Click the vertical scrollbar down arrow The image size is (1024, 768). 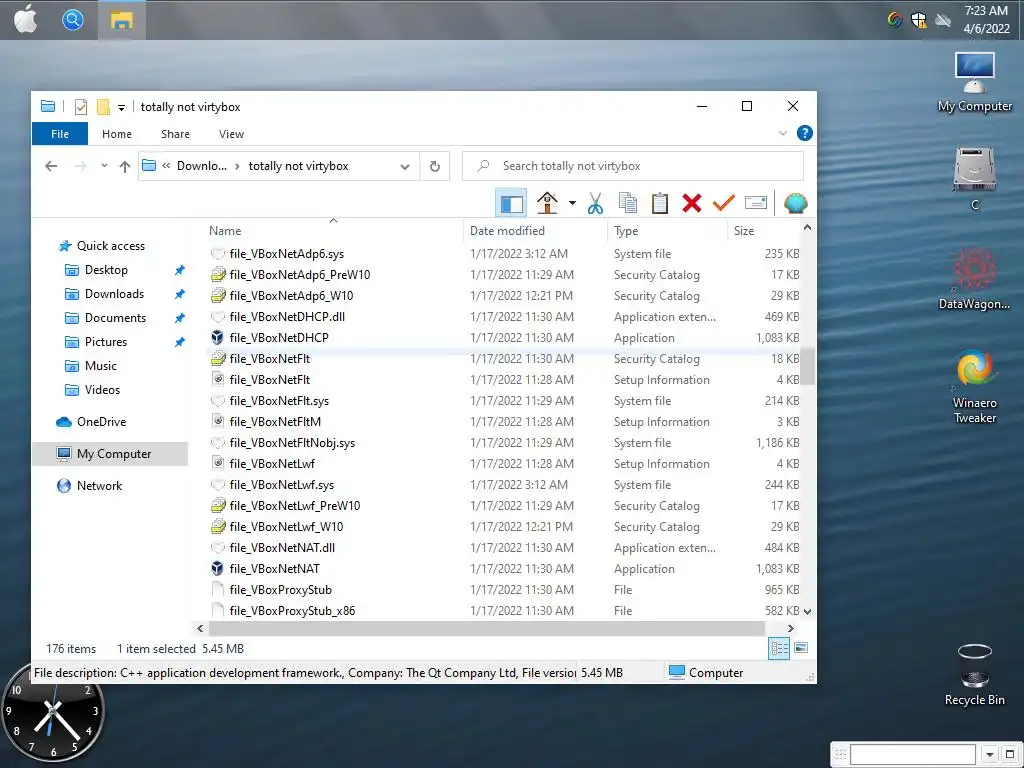pos(807,612)
